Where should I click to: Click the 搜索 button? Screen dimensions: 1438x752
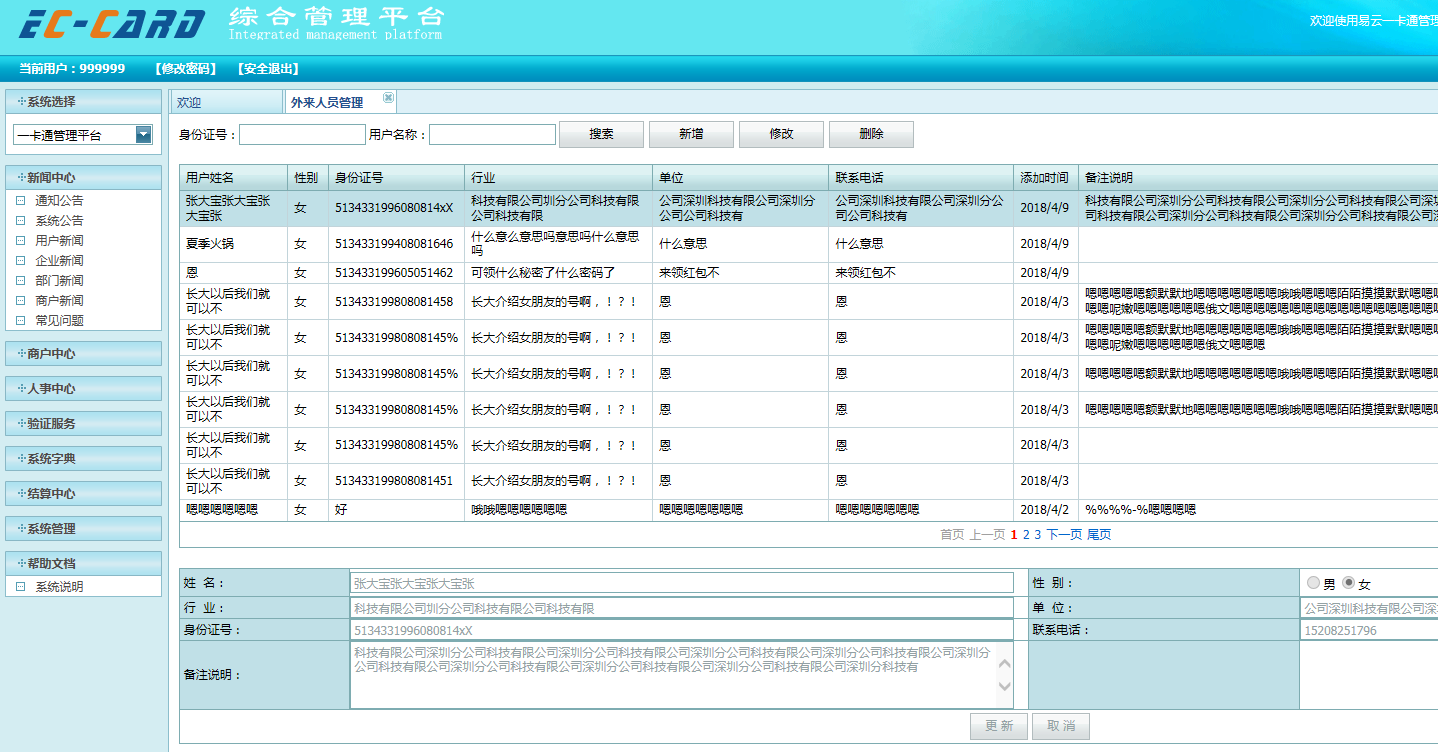coord(601,134)
